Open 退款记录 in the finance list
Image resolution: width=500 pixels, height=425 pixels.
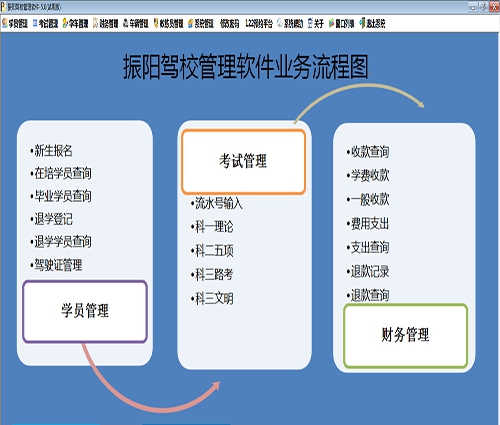click(370, 272)
